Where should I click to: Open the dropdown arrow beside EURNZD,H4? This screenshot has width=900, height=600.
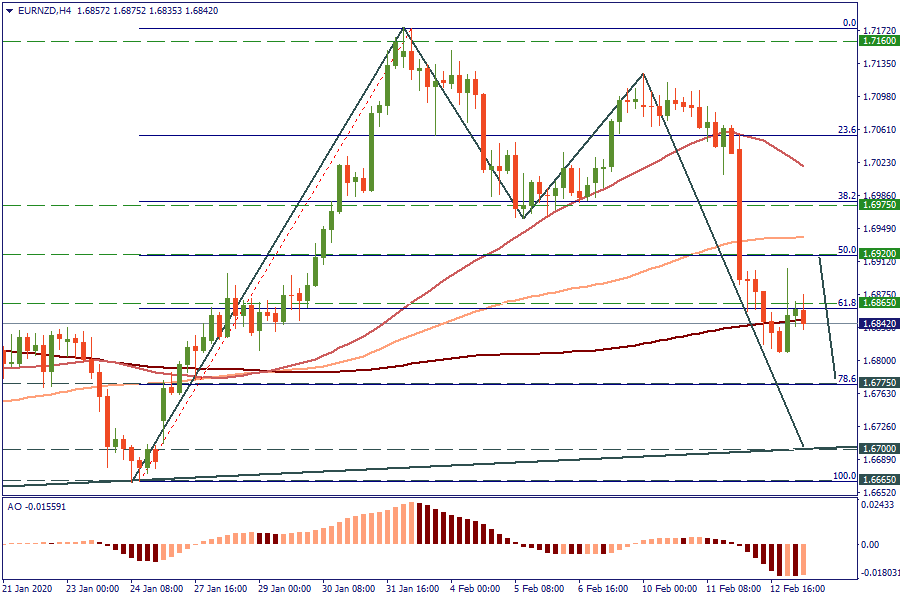(9, 10)
